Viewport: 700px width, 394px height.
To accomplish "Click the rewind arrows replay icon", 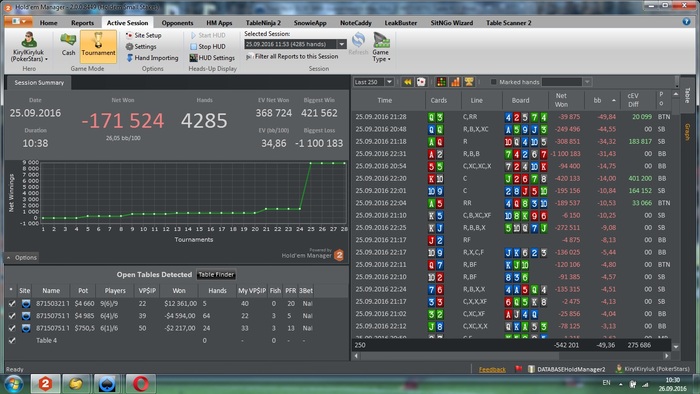I will (x=407, y=82).
